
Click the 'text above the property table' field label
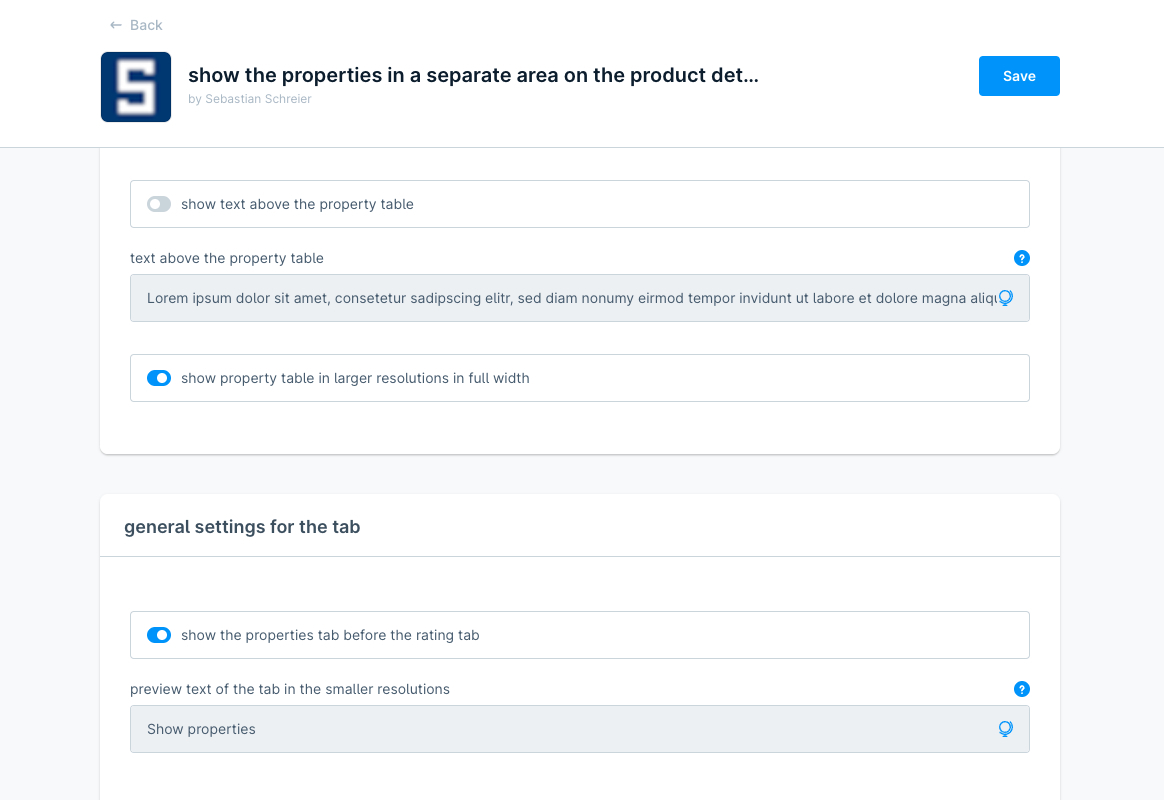coord(227,258)
